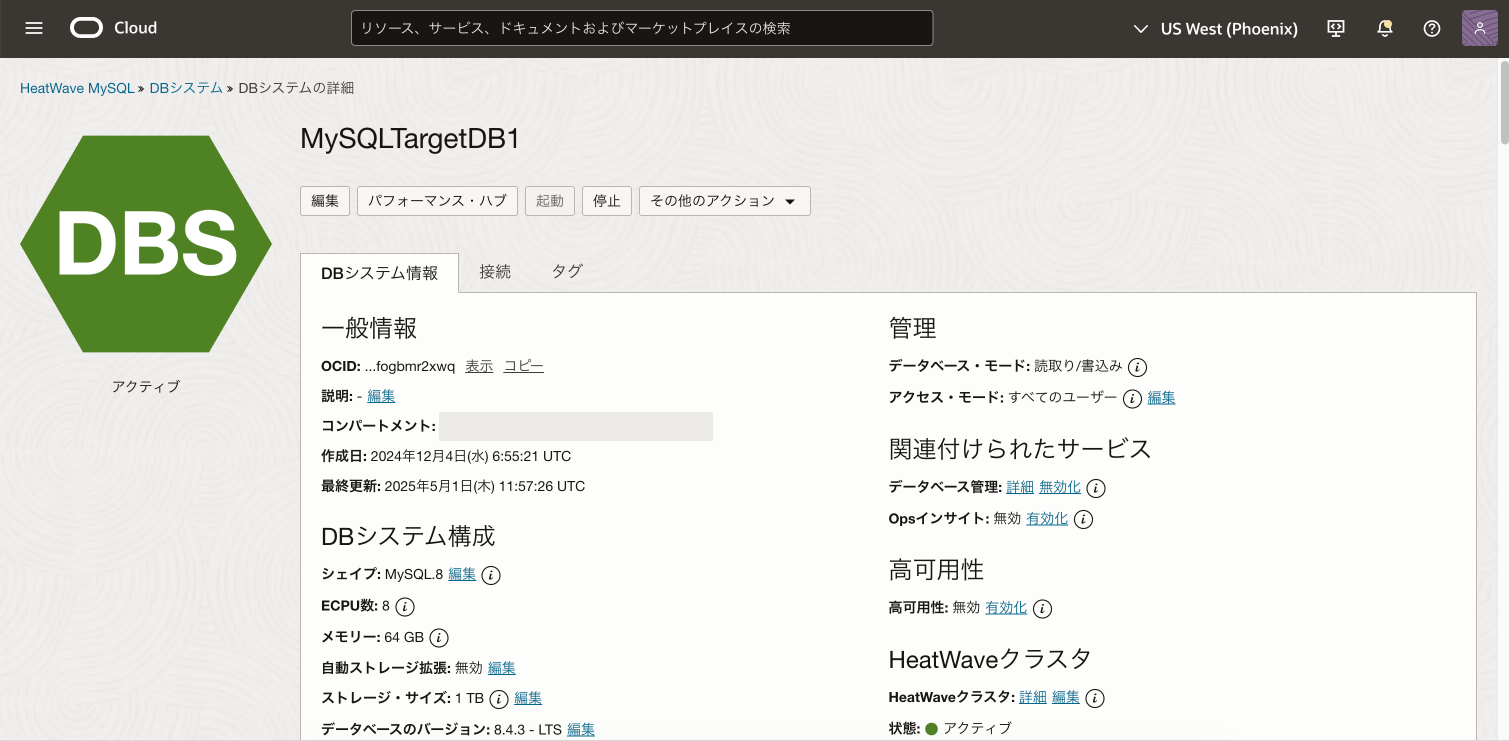Switch to the タグ tab
1509x741 pixels.
point(567,271)
